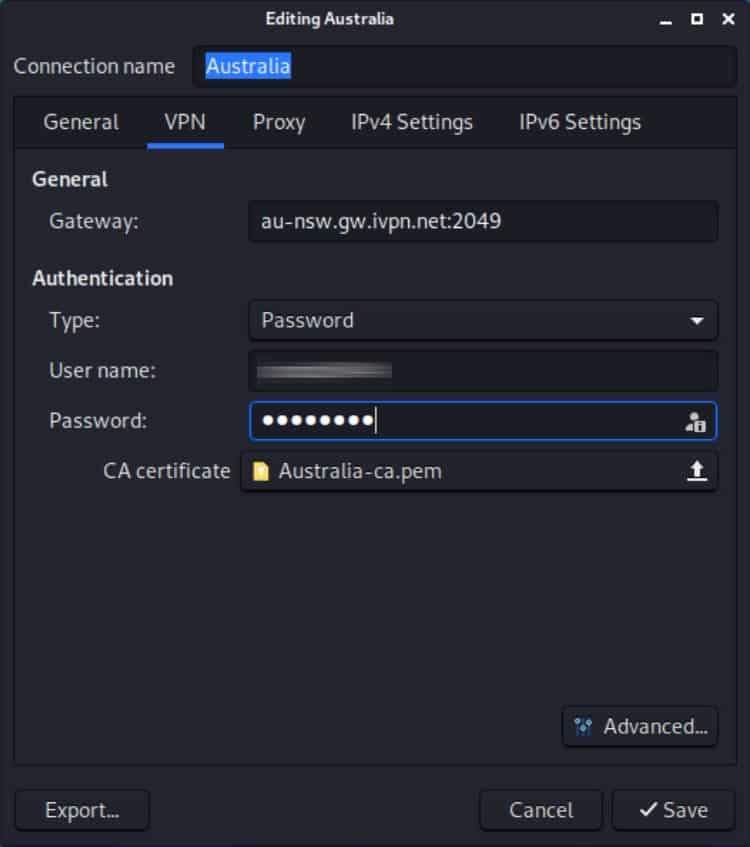The width and height of the screenshot is (750, 847).
Task: Click the Australia-ca.pem file icon
Action: click(x=261, y=471)
